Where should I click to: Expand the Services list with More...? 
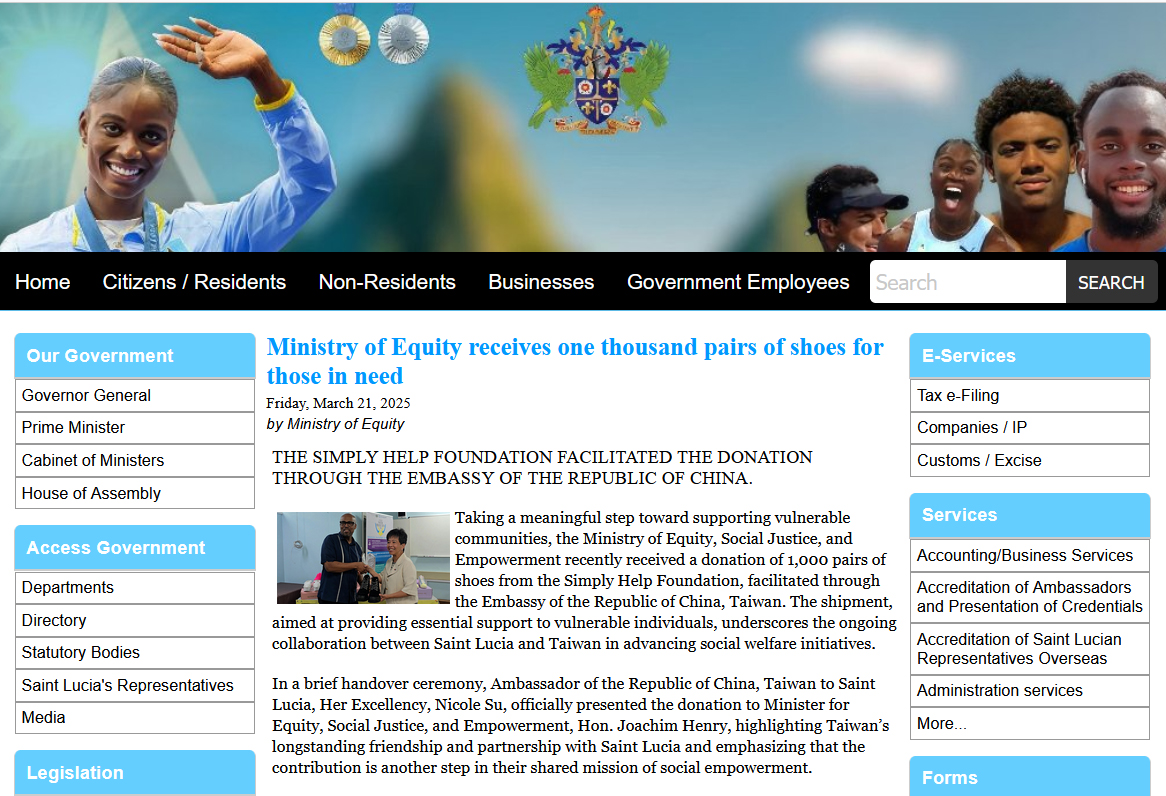[x=942, y=723]
